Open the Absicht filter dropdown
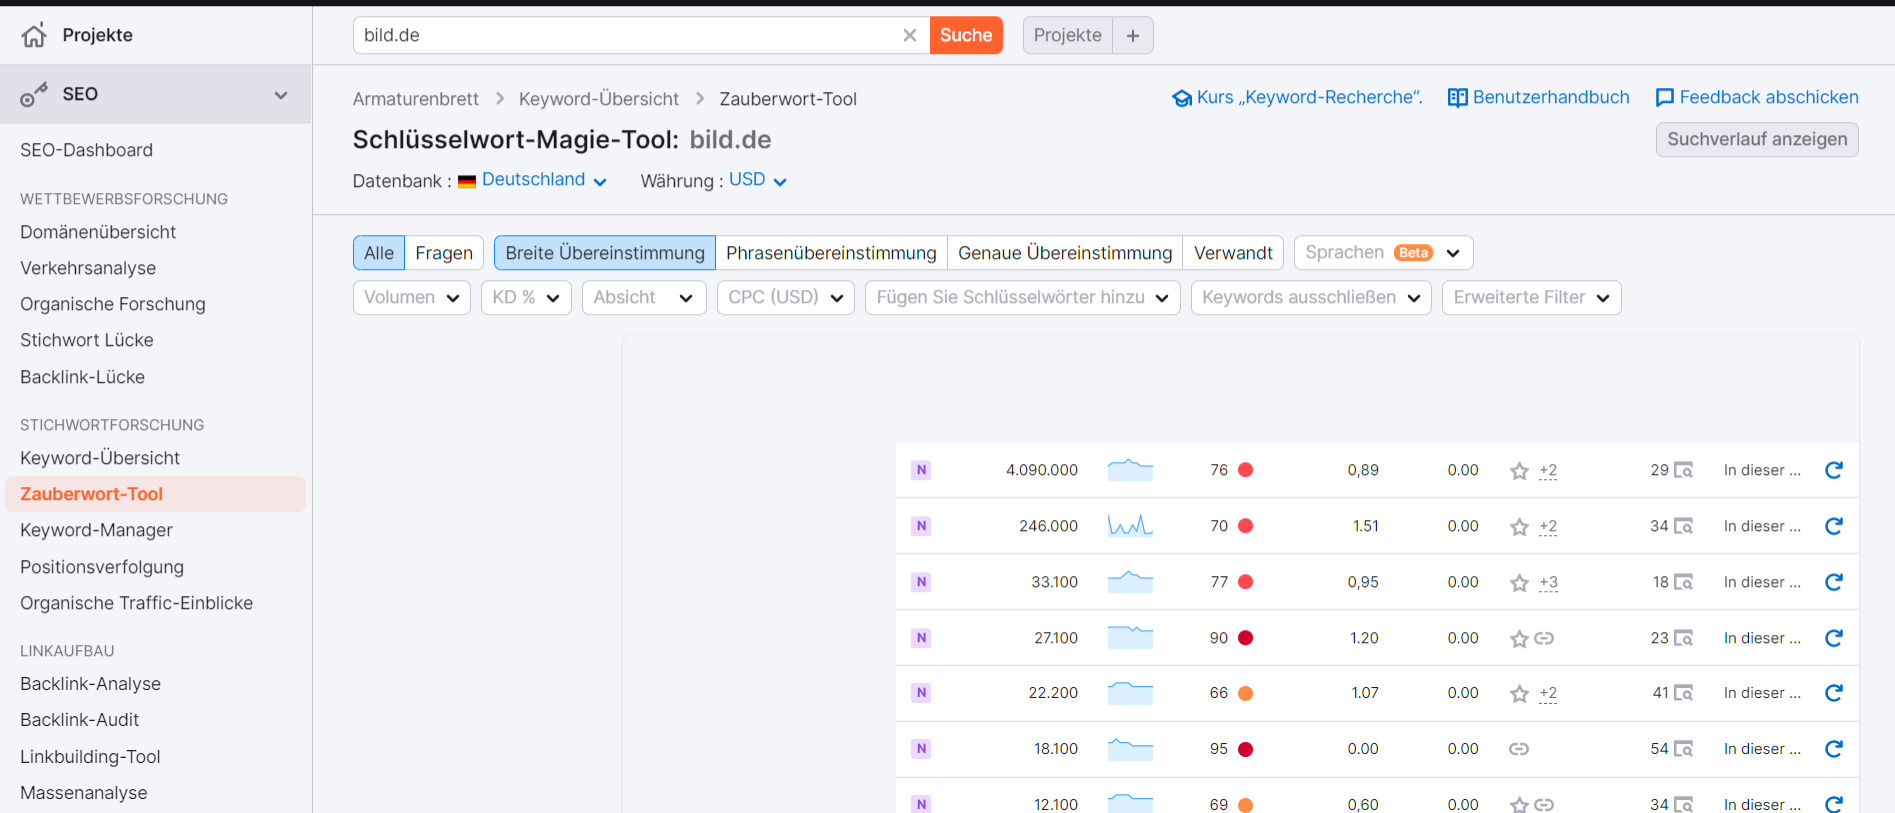1895x813 pixels. (x=644, y=298)
